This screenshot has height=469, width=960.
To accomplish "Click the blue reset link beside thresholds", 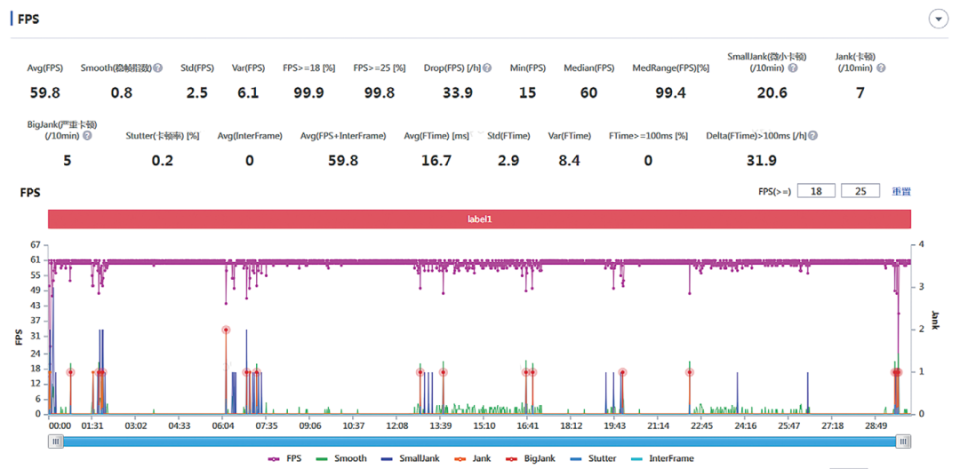I will (x=901, y=192).
